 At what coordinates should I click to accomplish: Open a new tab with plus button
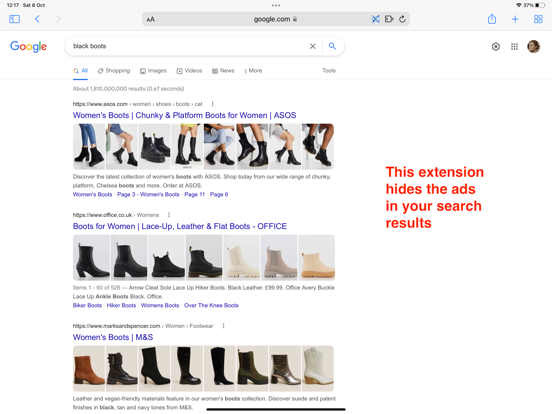pyautogui.click(x=515, y=19)
